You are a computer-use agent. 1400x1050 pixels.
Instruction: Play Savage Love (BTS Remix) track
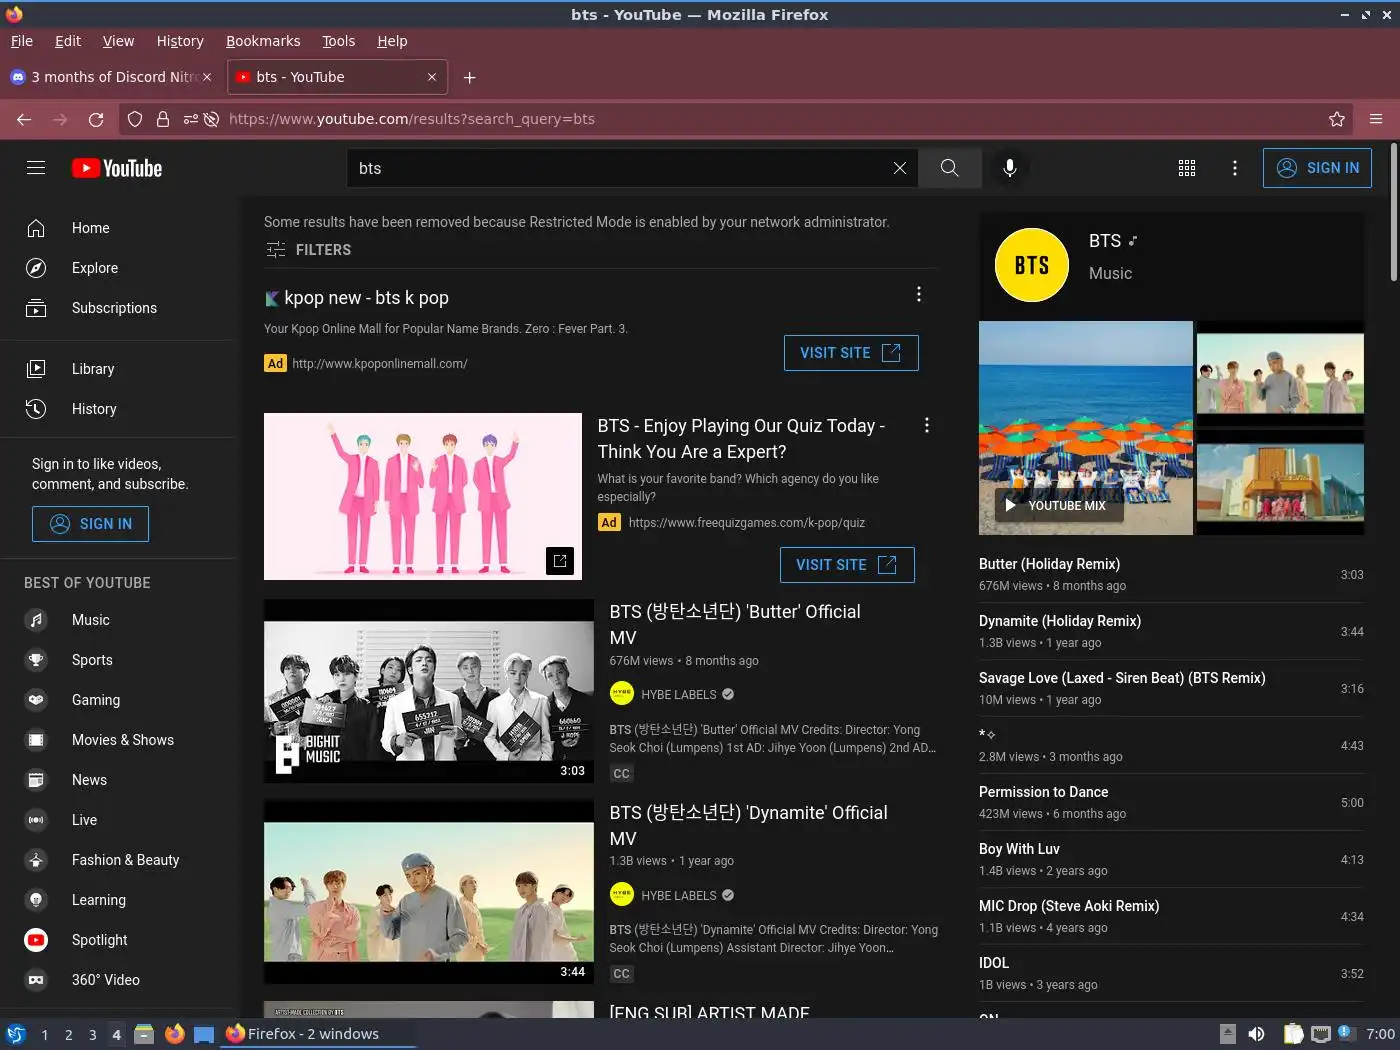point(1171,688)
